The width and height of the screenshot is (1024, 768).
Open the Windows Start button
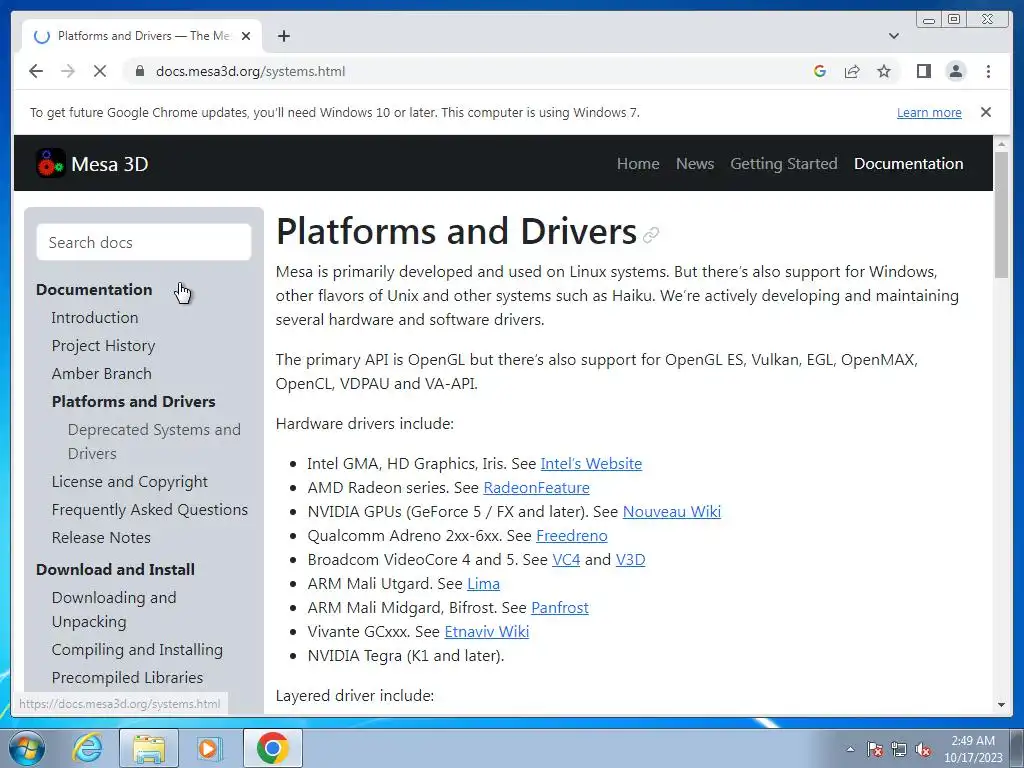click(27, 748)
